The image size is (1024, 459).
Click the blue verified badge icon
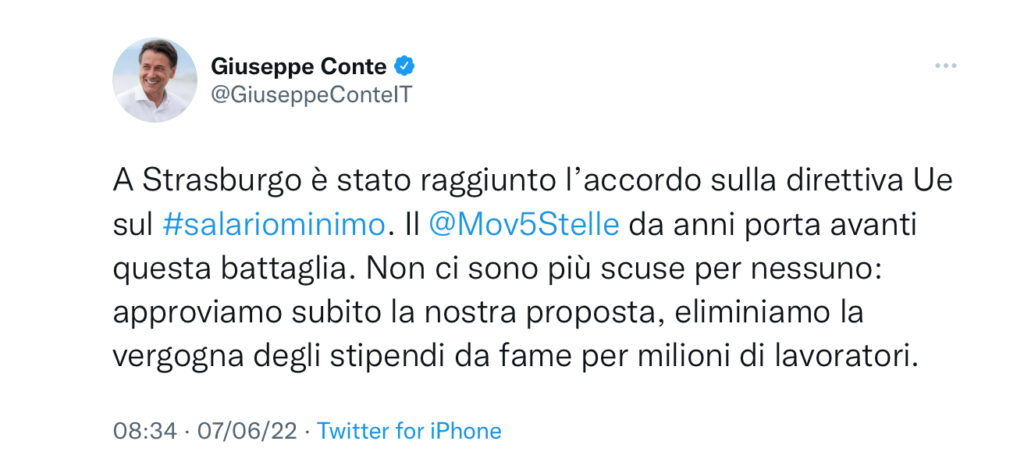[x=404, y=65]
